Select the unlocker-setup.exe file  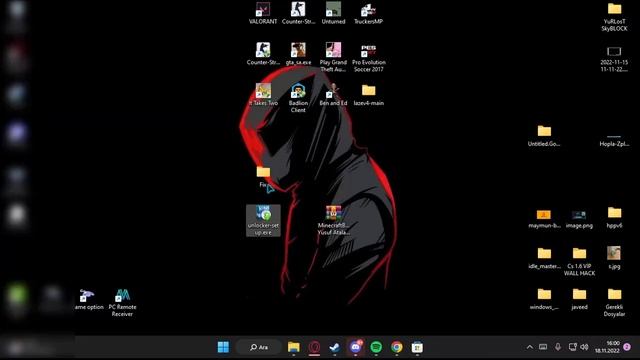click(263, 220)
